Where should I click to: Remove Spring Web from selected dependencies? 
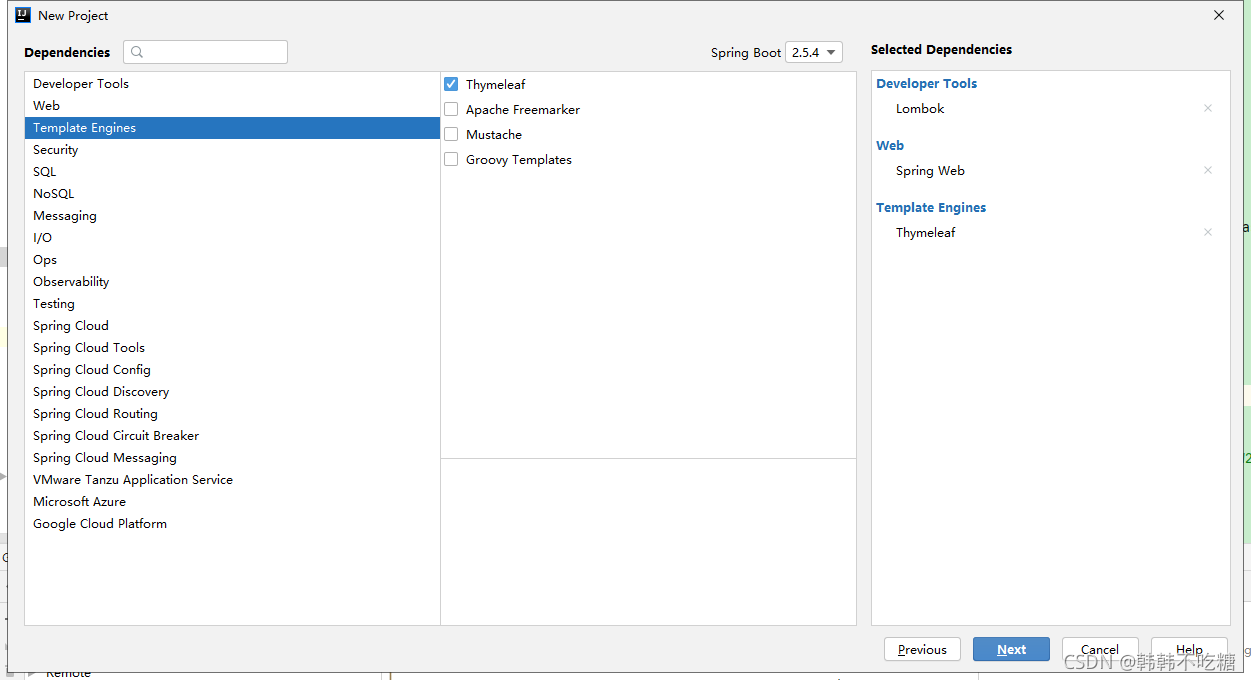tap(1208, 170)
